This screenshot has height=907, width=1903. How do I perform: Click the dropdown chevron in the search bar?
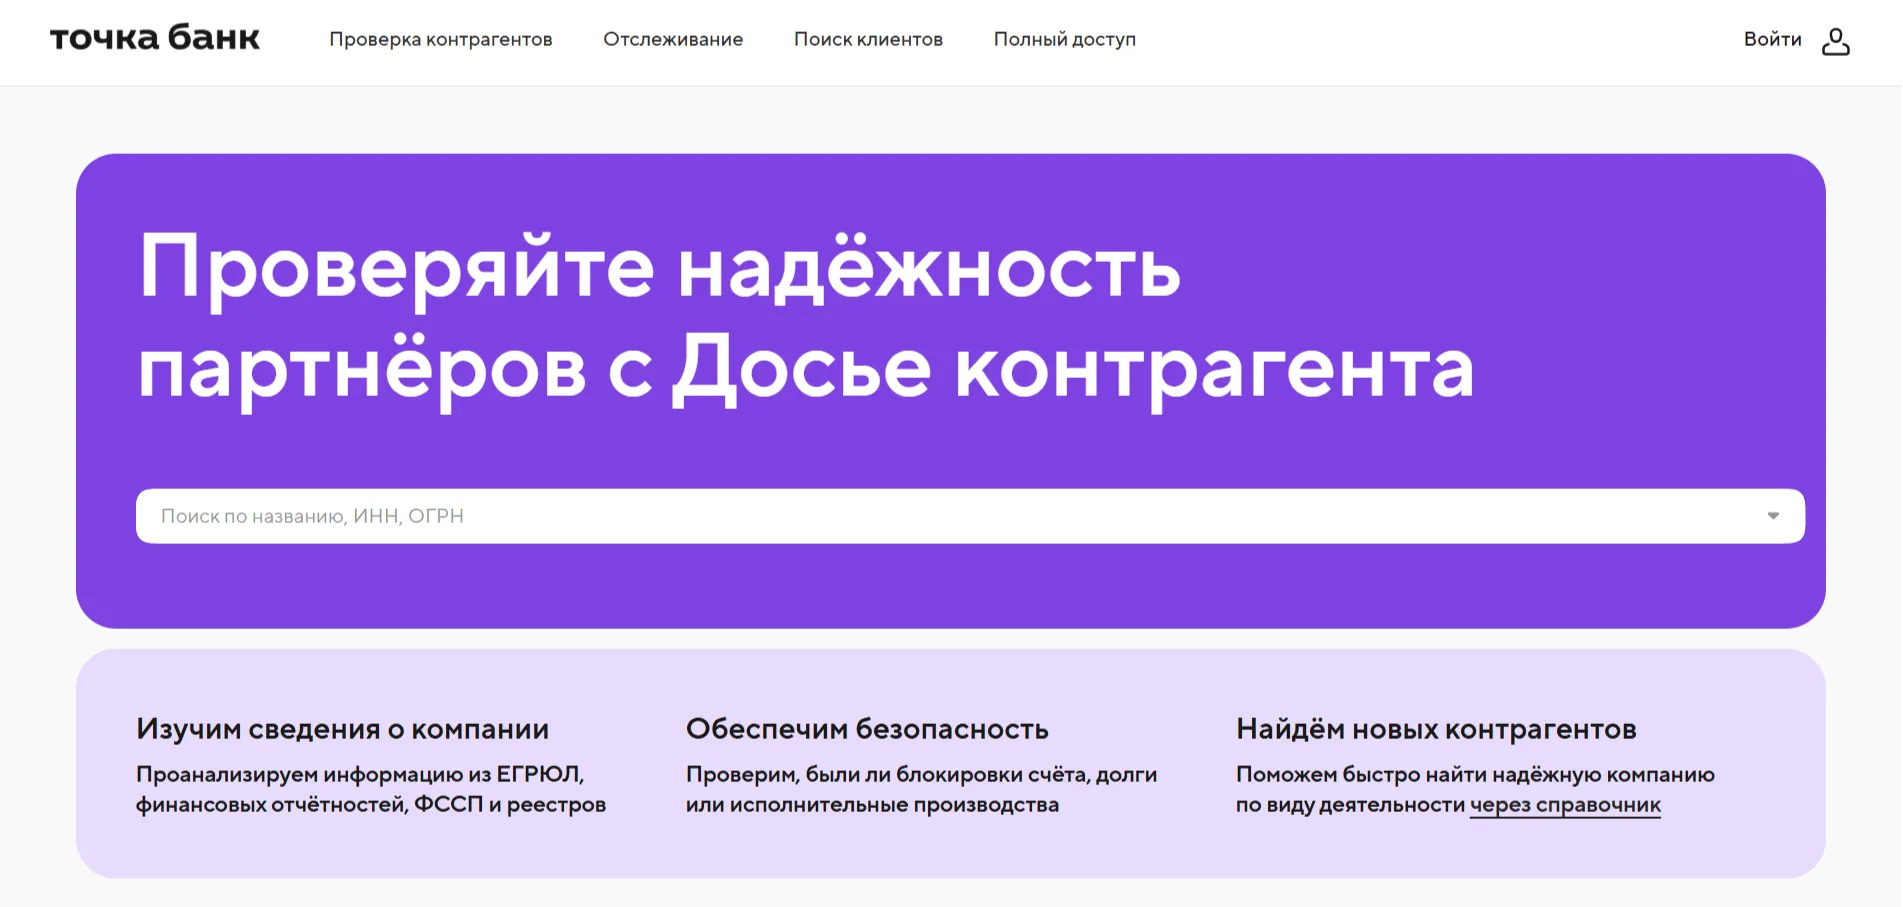point(1773,516)
